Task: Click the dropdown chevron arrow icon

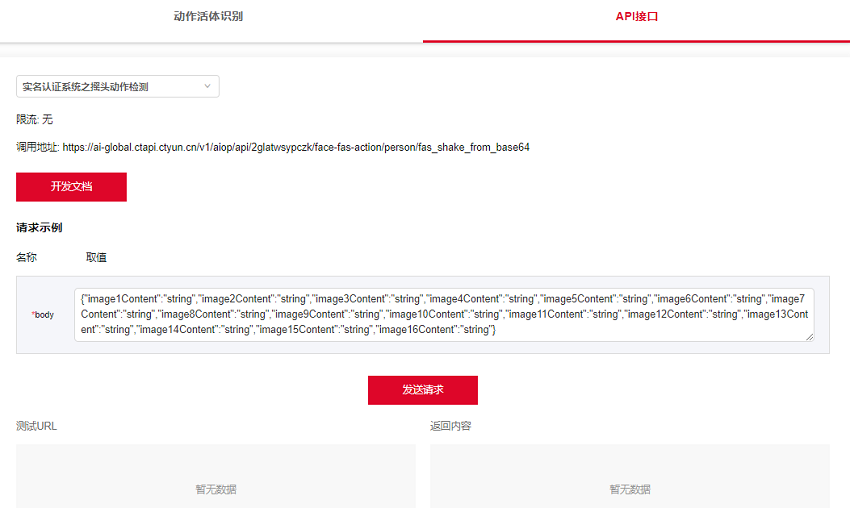Action: pyautogui.click(x=207, y=86)
